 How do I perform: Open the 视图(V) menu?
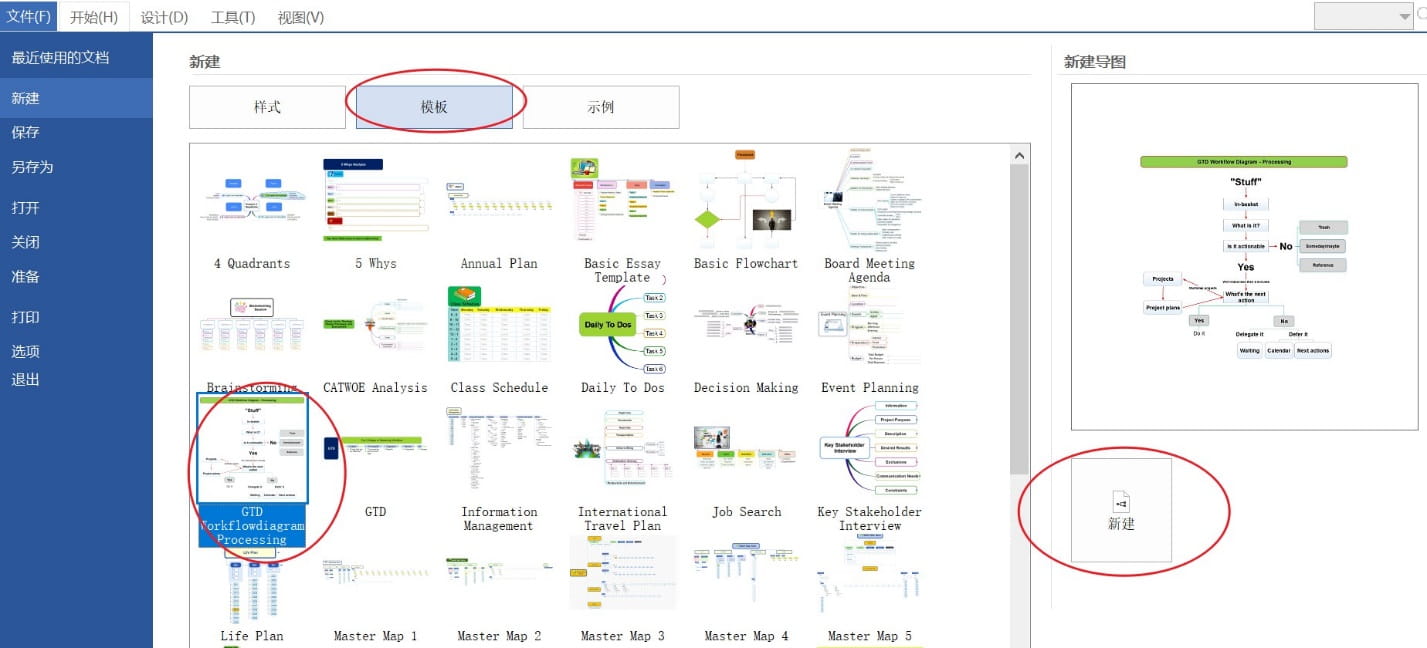(x=300, y=17)
